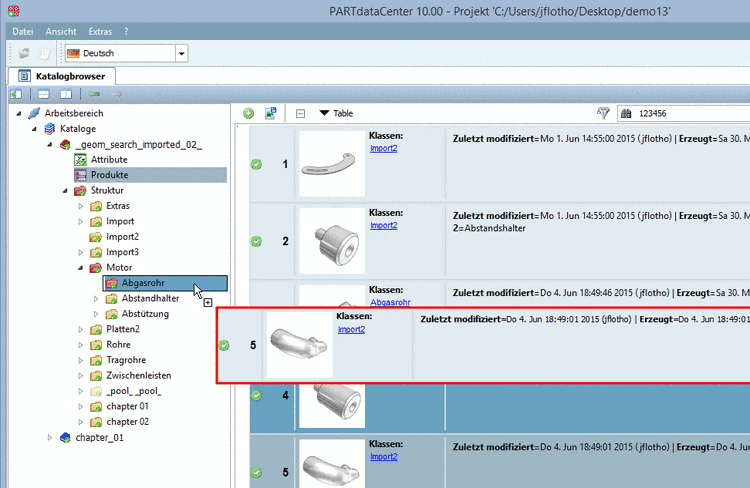This screenshot has width=750, height=488.
Task: Open the Import2 class link in row 2
Action: (x=384, y=225)
